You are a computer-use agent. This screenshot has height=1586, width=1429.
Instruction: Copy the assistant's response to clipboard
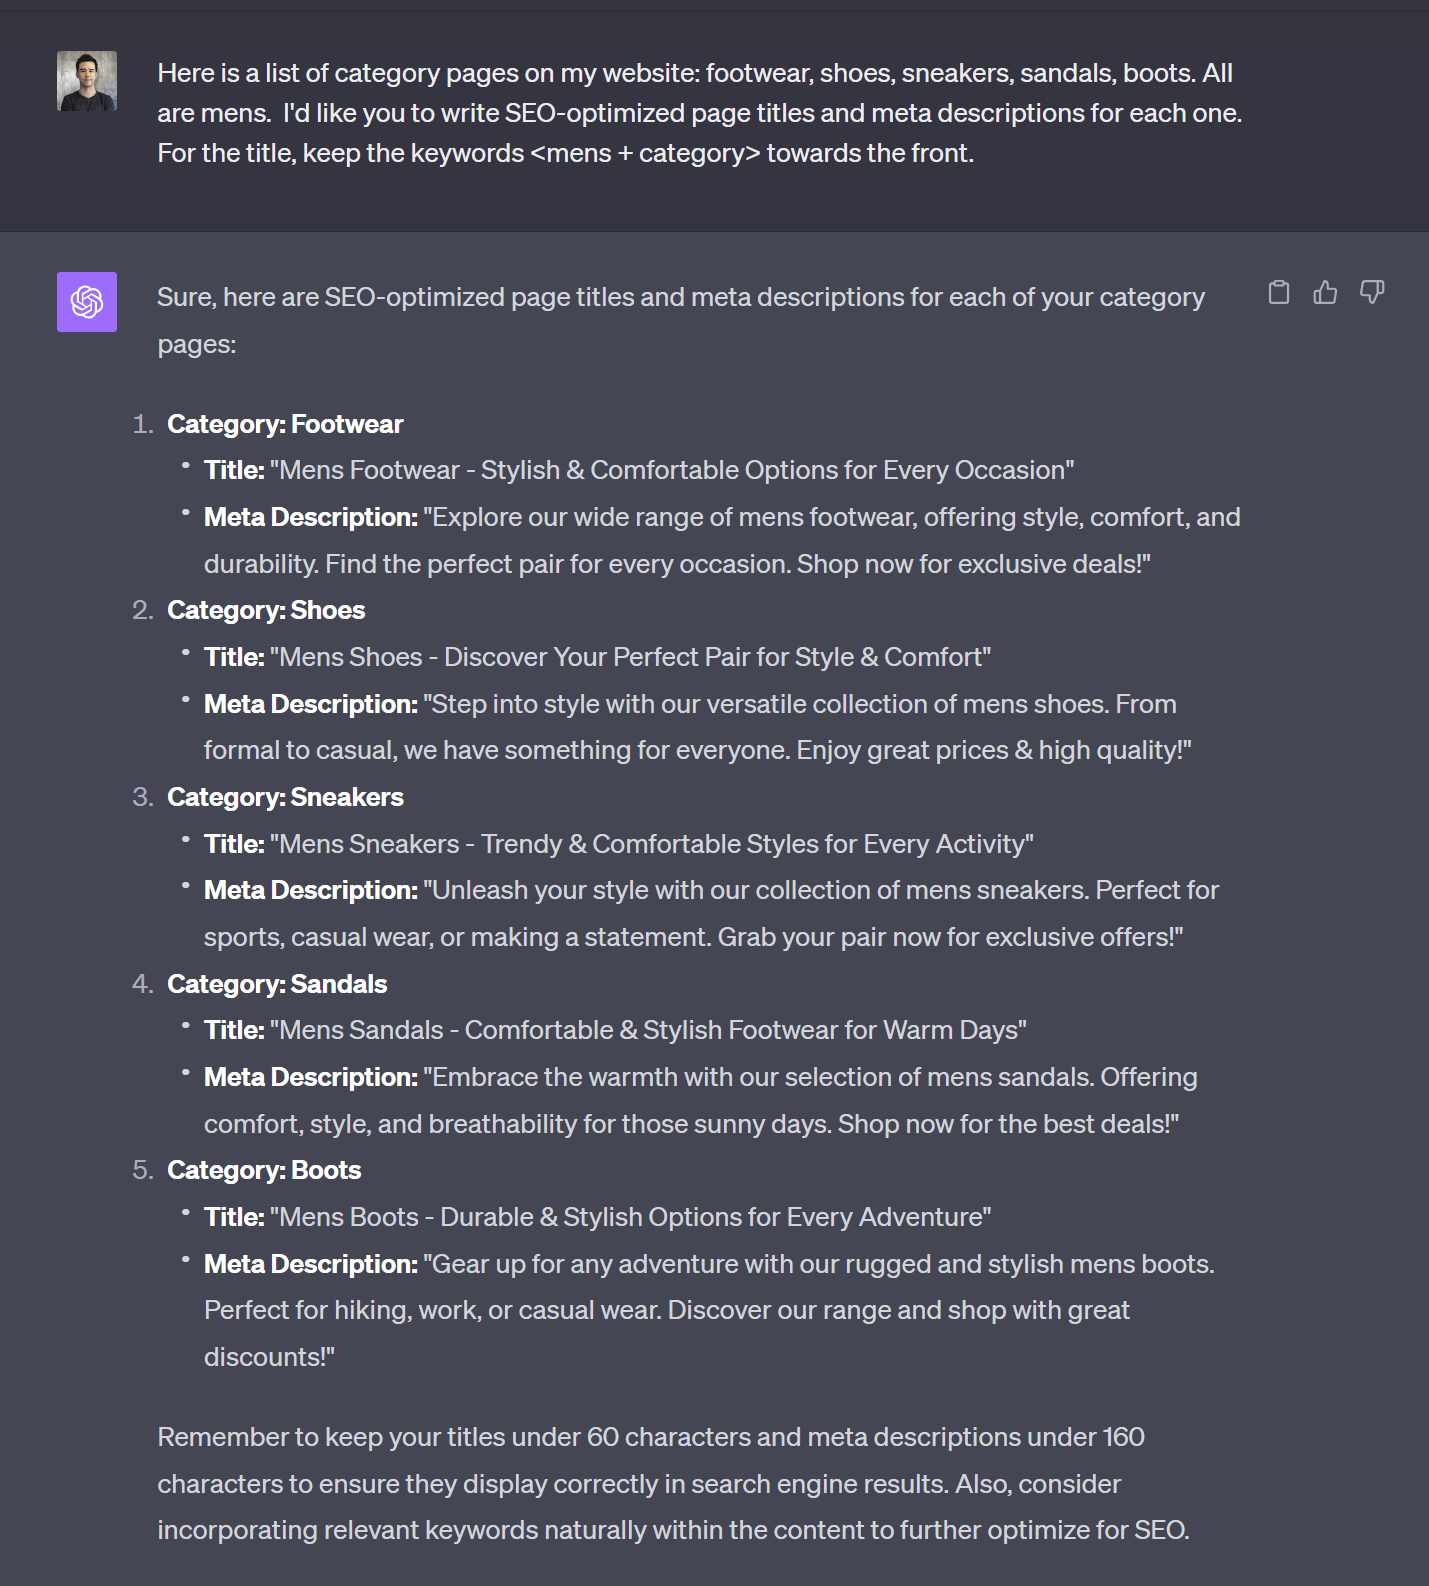tap(1279, 292)
